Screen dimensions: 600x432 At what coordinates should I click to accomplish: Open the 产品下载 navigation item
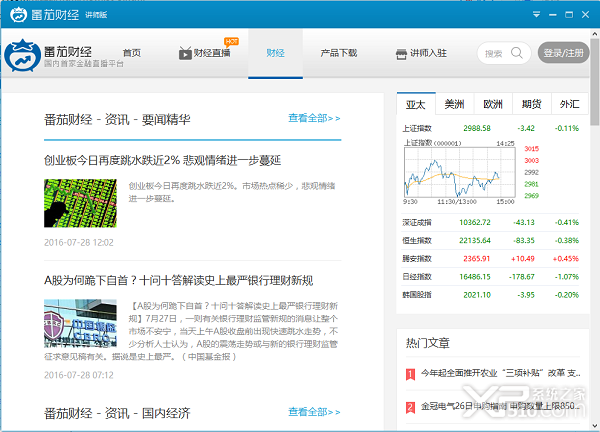click(x=339, y=53)
